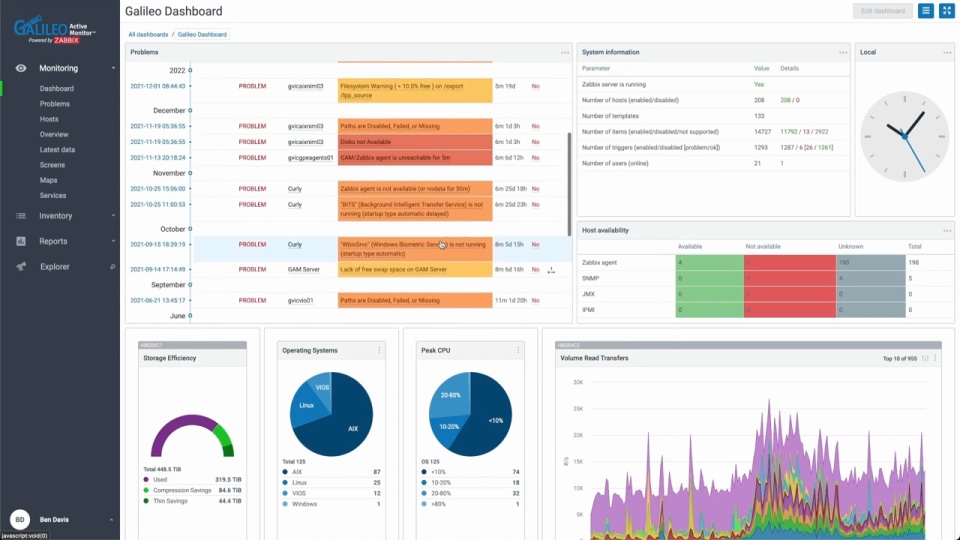Go to All dashboards breadcrumb link
The width and height of the screenshot is (960, 540).
148,34
